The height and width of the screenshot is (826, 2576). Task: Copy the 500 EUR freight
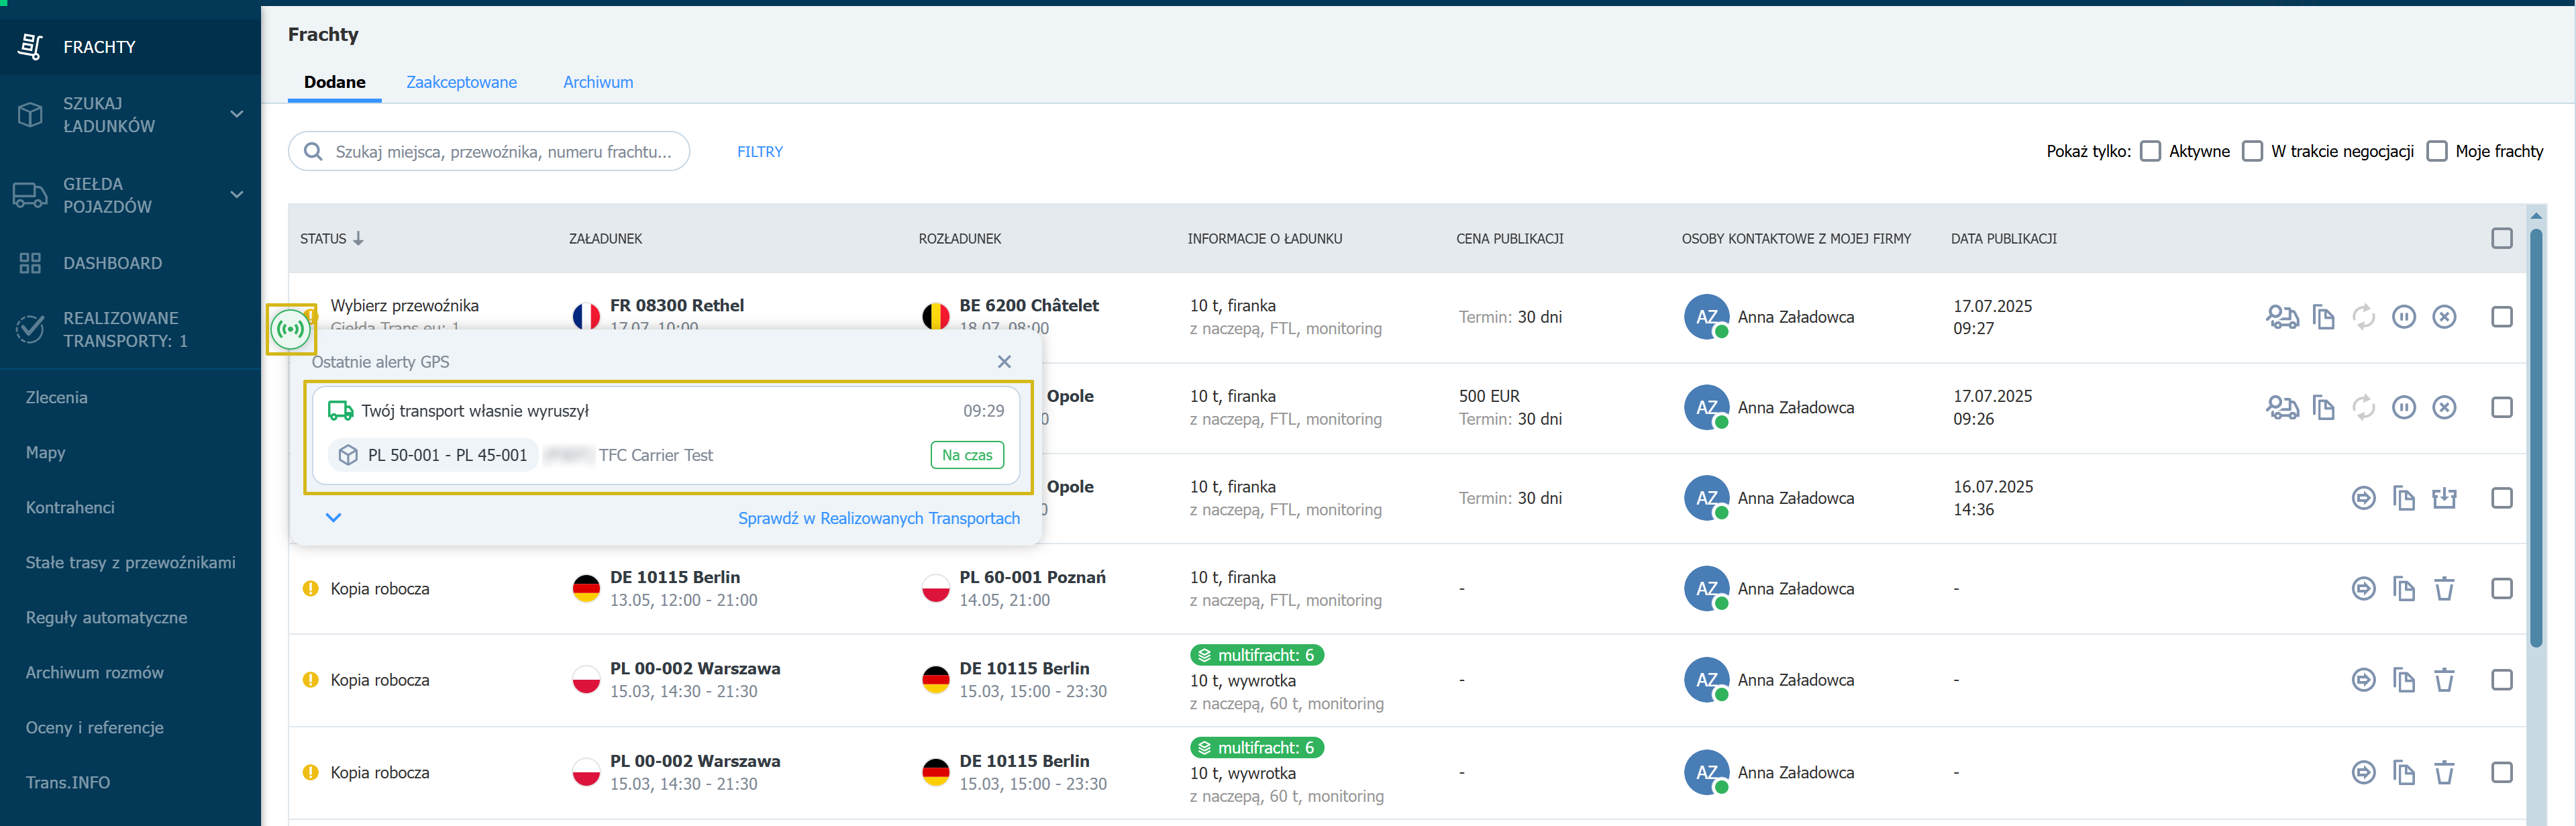(2323, 408)
